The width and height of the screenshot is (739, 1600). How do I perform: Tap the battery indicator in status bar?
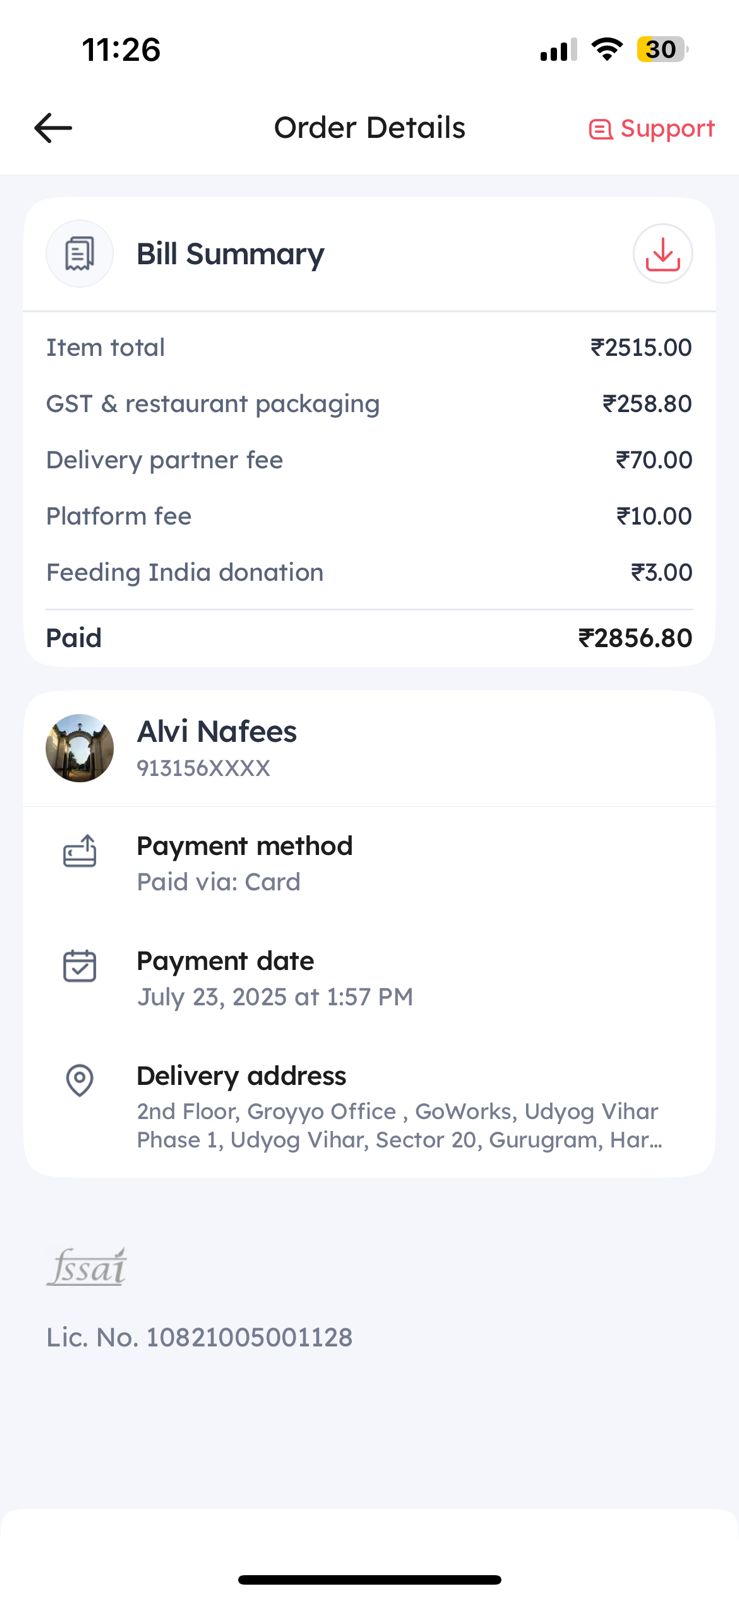[x=661, y=49]
